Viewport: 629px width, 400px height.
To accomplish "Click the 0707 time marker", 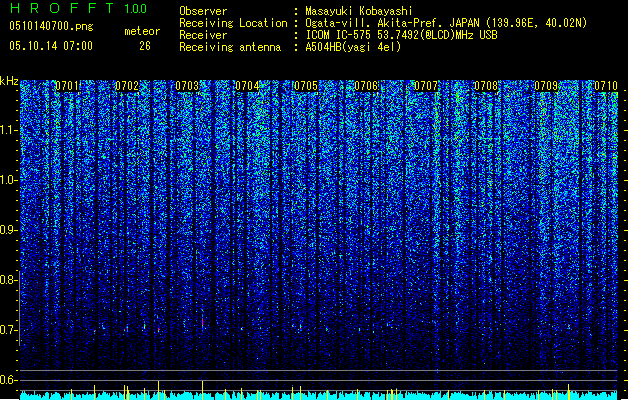I will click(426, 86).
